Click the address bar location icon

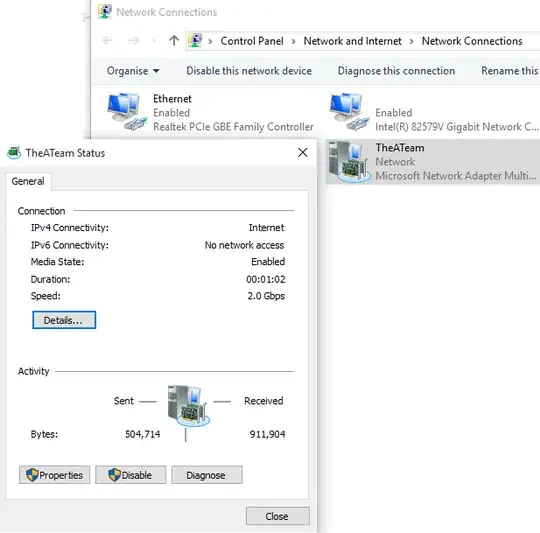coord(195,41)
